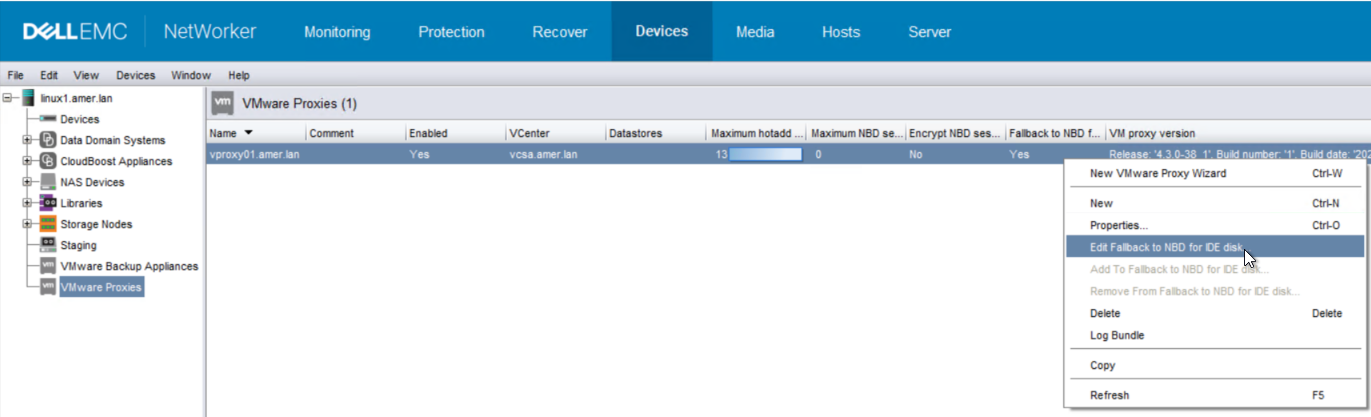Click the VMware Proxies tree icon
This screenshot has height=417, width=1371.
pyautogui.click(x=47, y=287)
